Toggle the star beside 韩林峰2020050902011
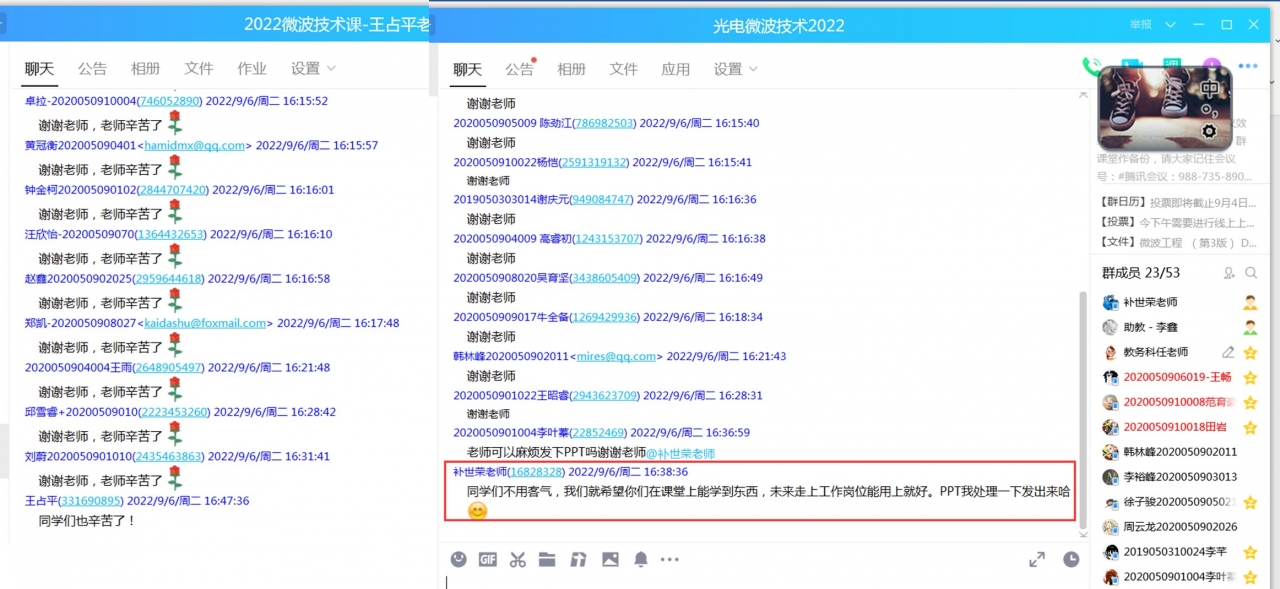The height and width of the screenshot is (589, 1280). coord(1250,452)
